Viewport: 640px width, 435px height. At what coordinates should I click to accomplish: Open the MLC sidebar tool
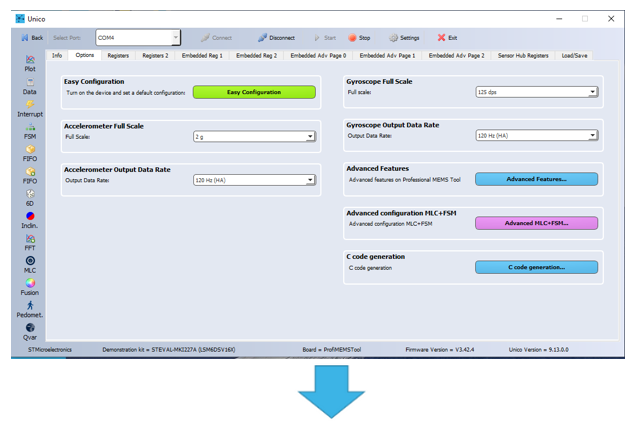30,265
